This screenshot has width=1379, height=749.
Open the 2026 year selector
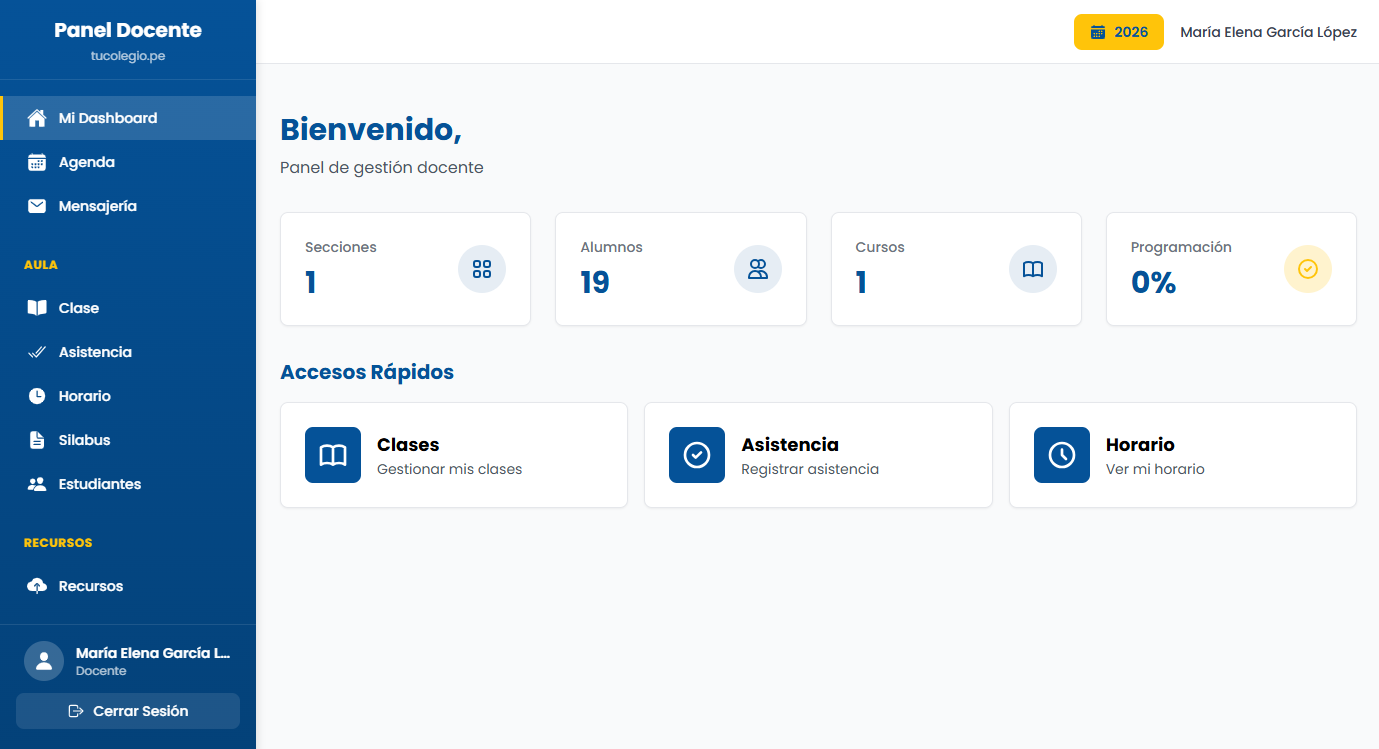click(1118, 31)
